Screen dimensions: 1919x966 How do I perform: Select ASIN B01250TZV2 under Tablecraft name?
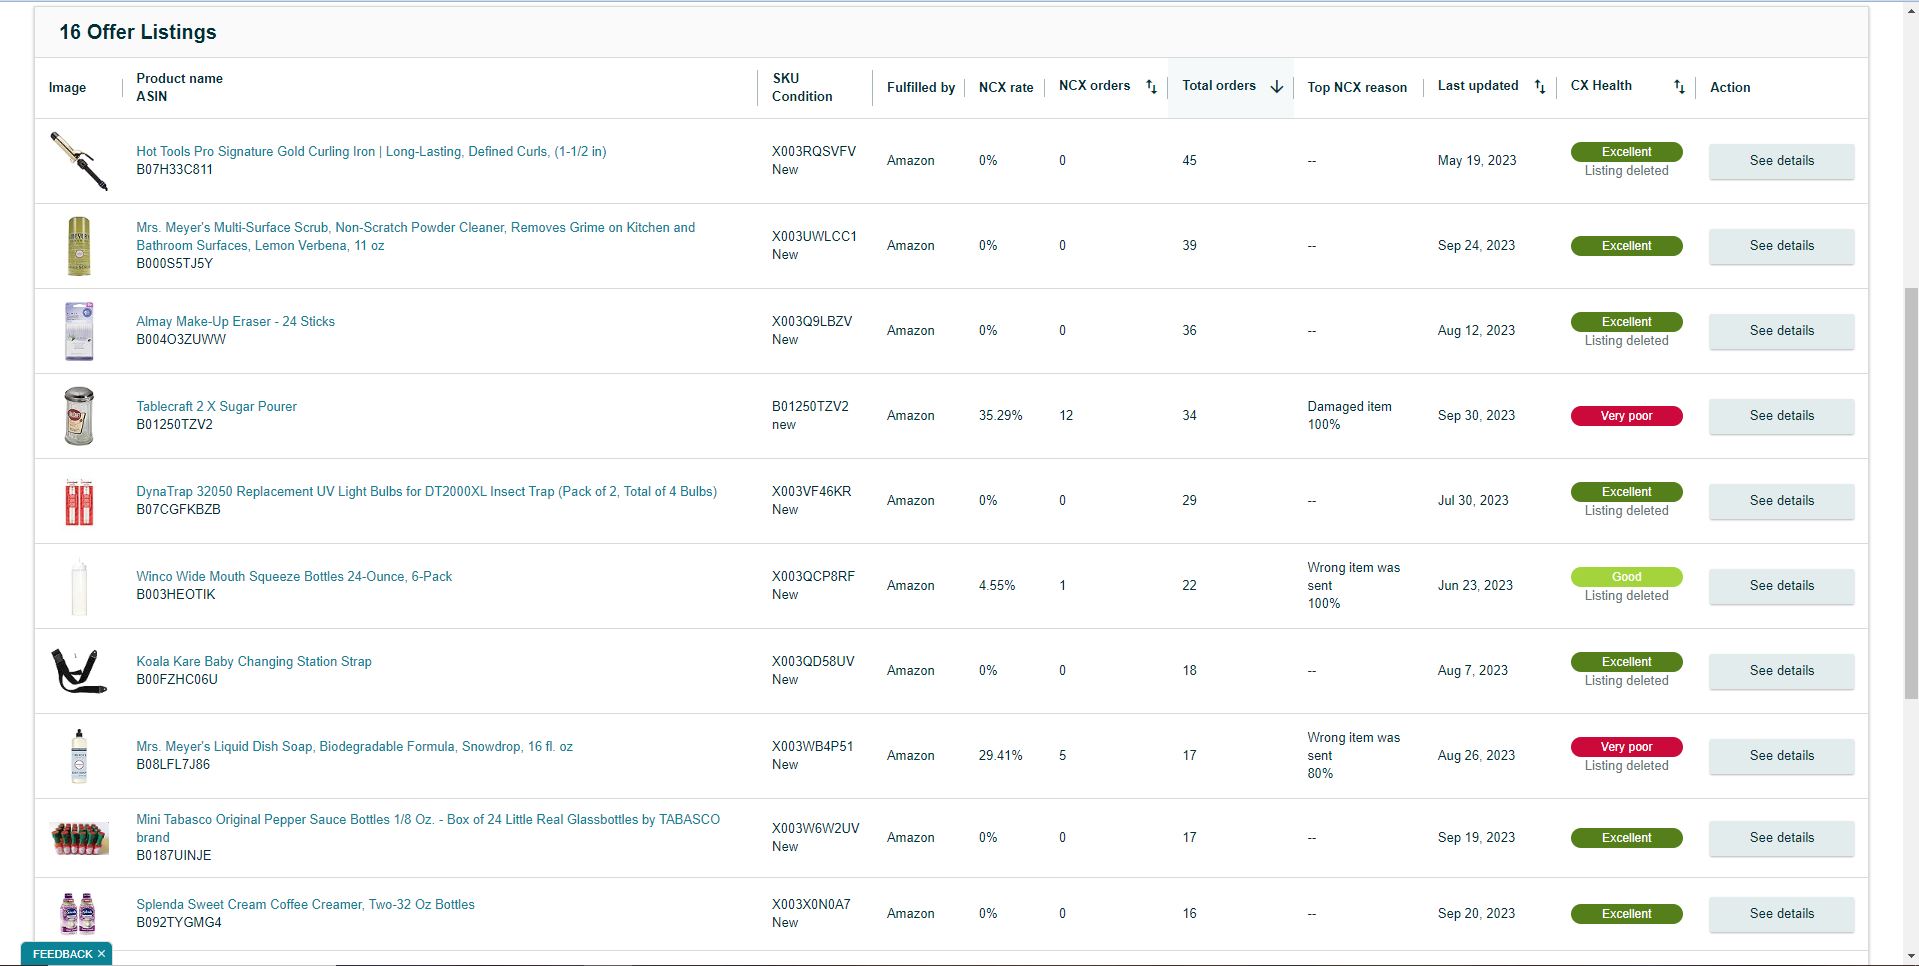tap(174, 425)
